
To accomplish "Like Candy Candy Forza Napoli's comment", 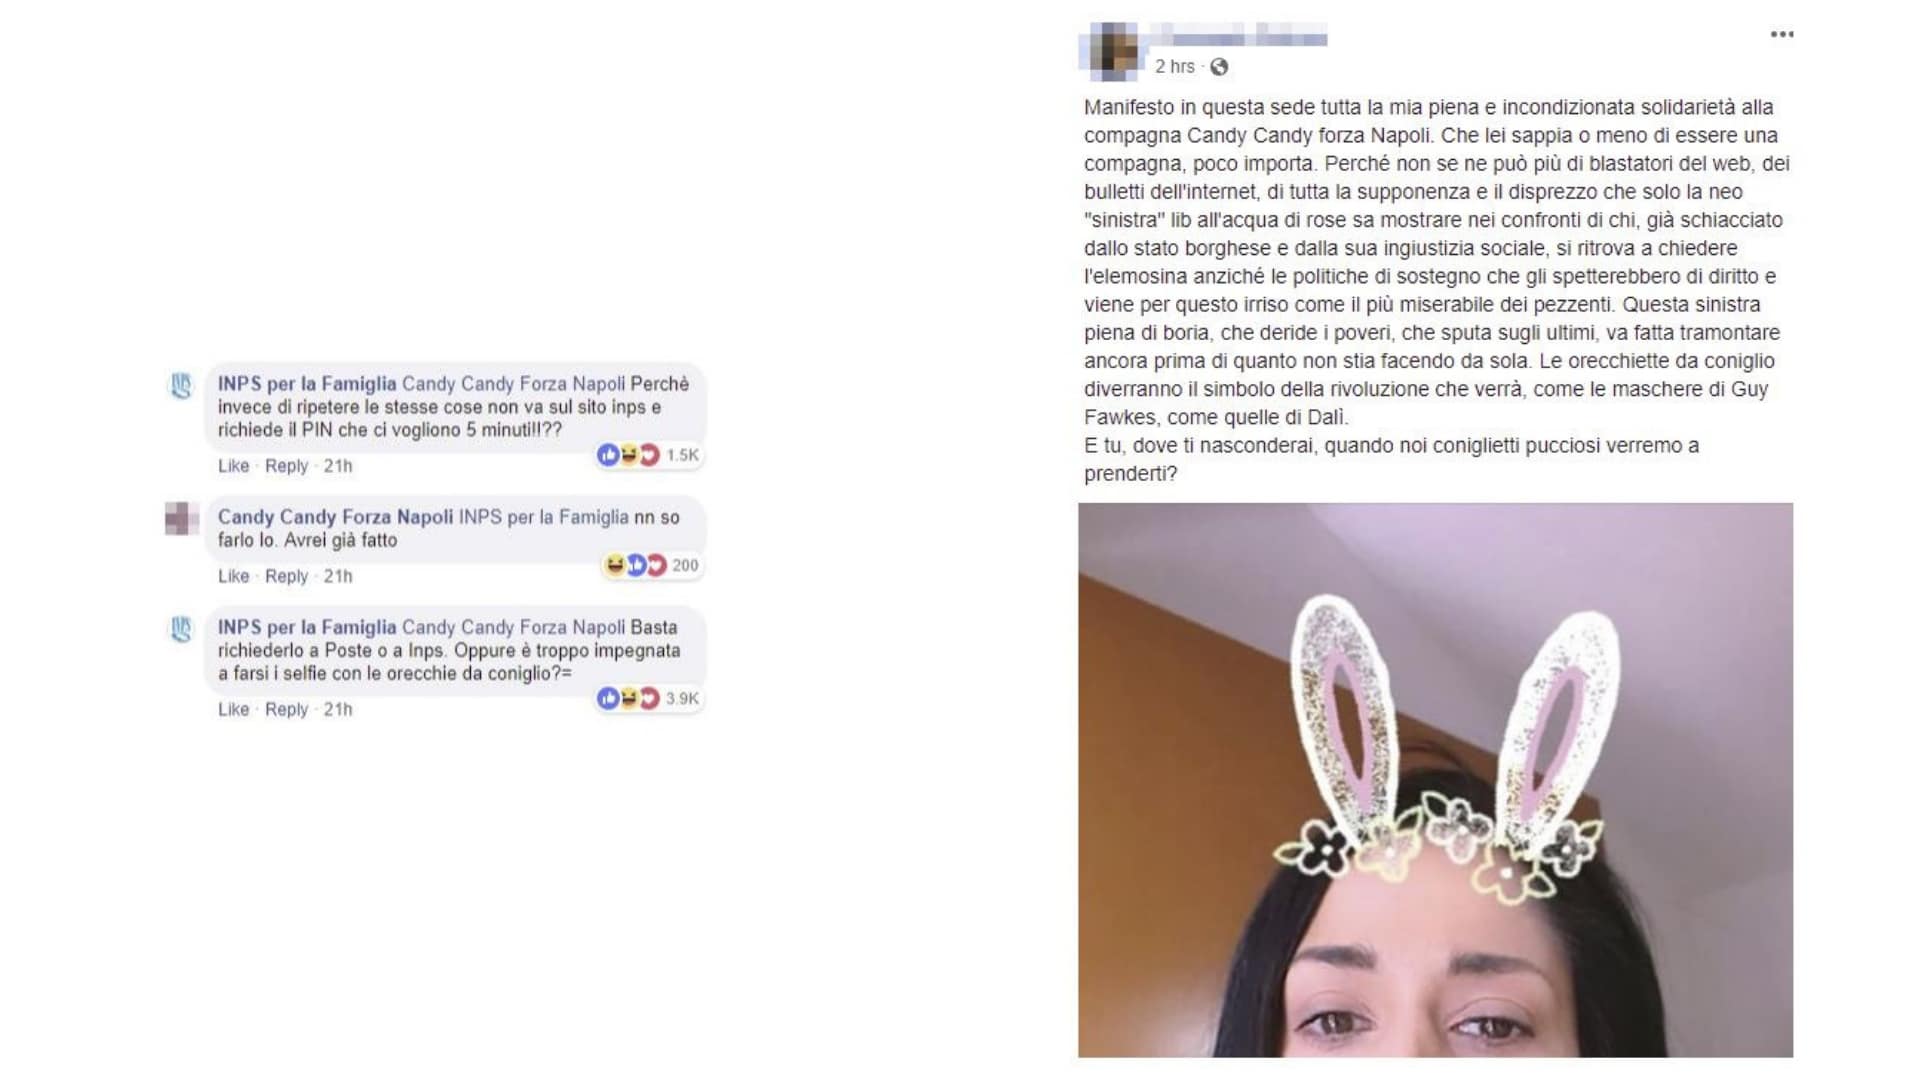I will pyautogui.click(x=234, y=576).
